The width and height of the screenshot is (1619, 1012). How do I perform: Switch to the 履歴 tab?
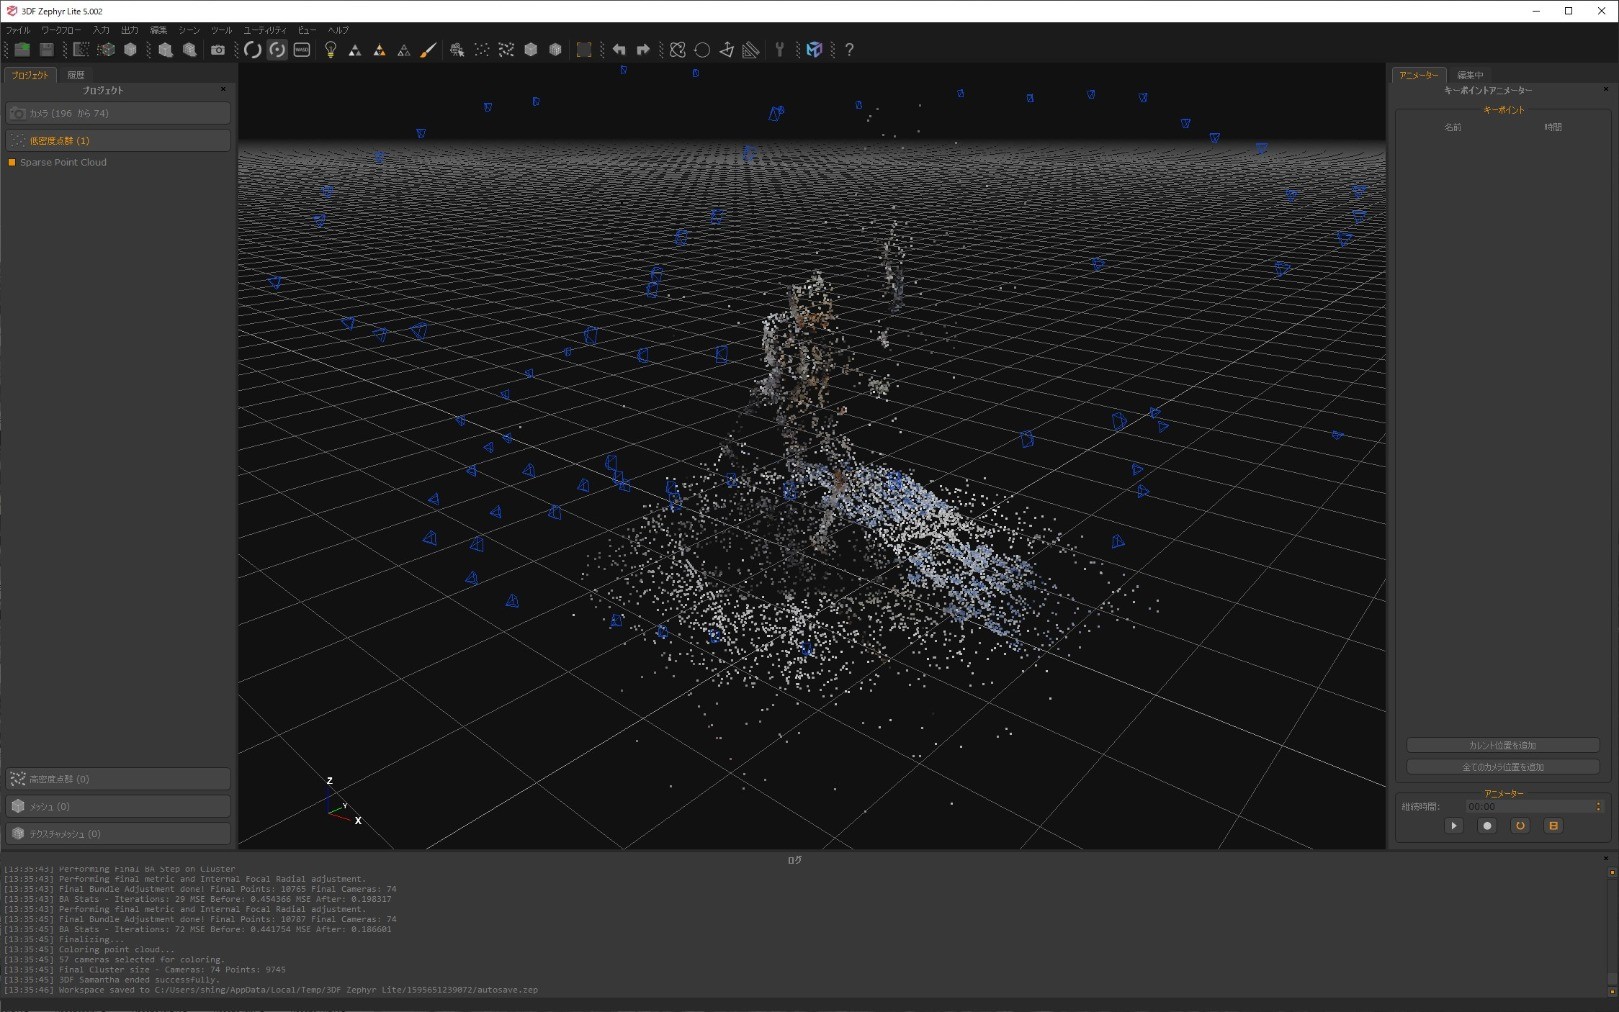[76, 75]
